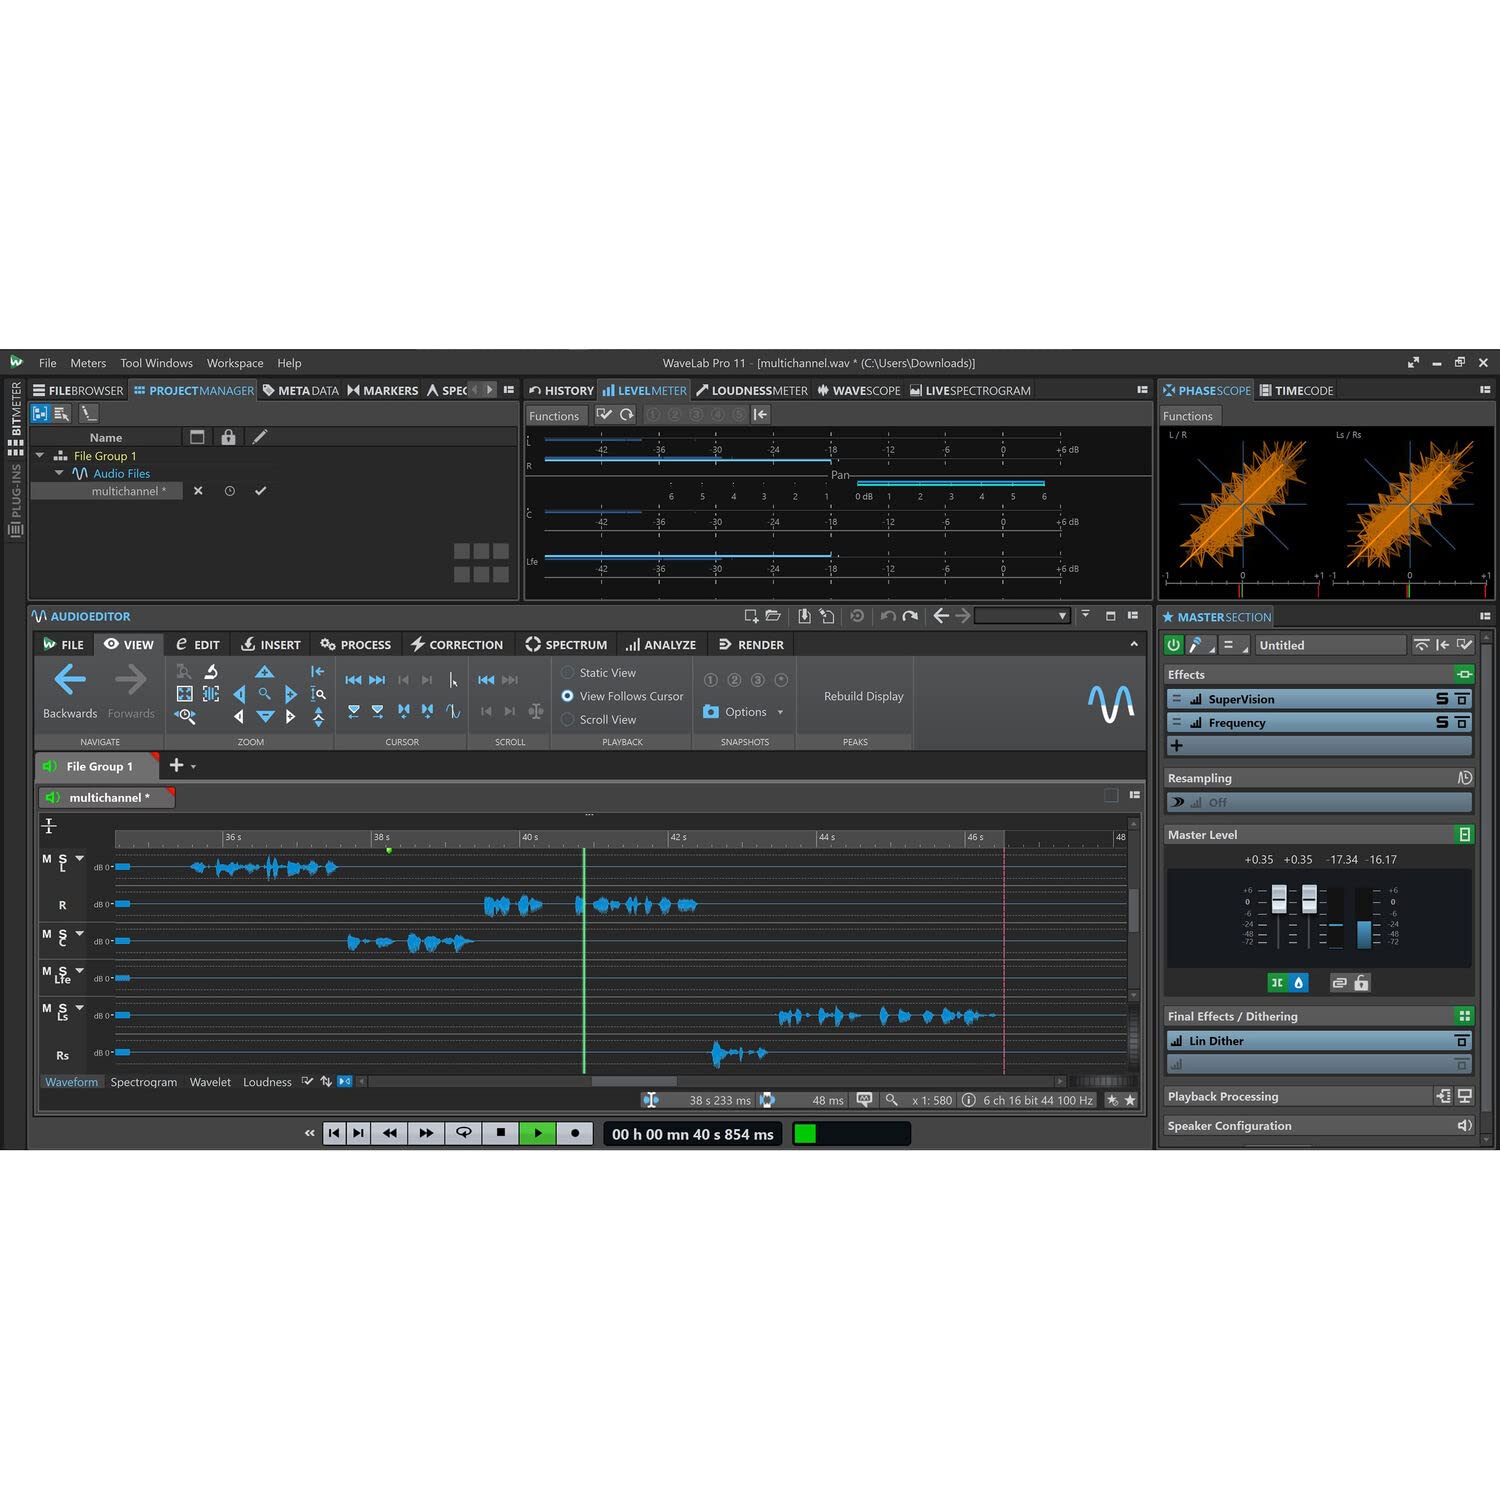Image resolution: width=1500 pixels, height=1500 pixels.
Task: Select the Scroll View radio button
Action: [x=567, y=719]
